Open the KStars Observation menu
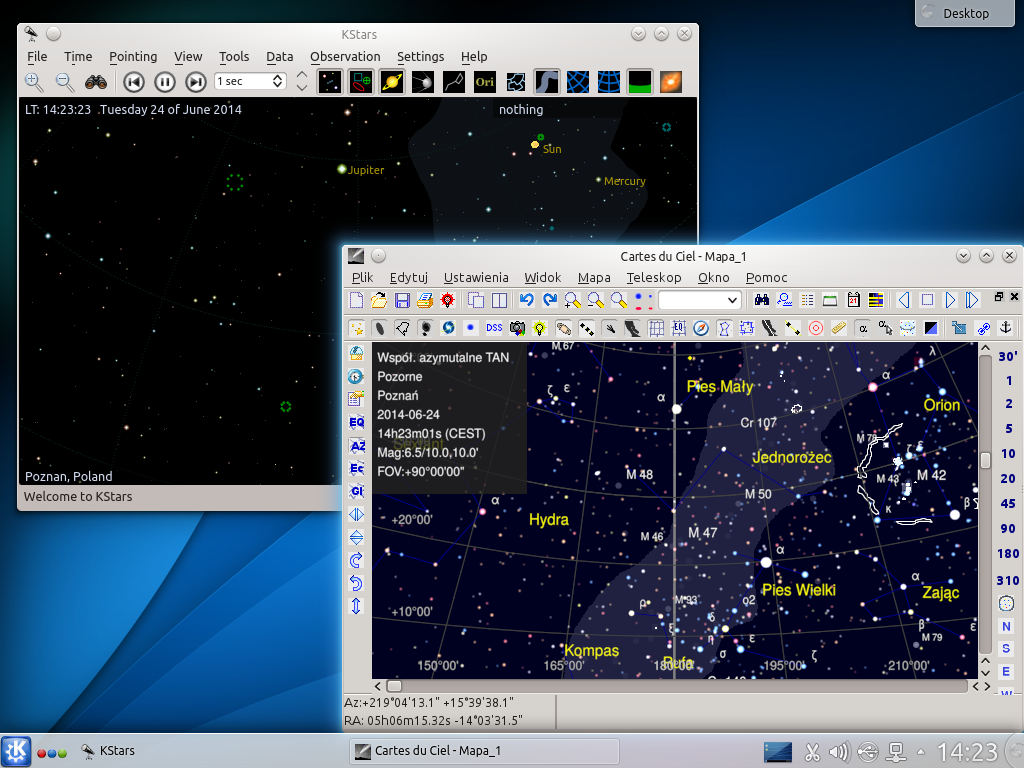 (x=345, y=56)
